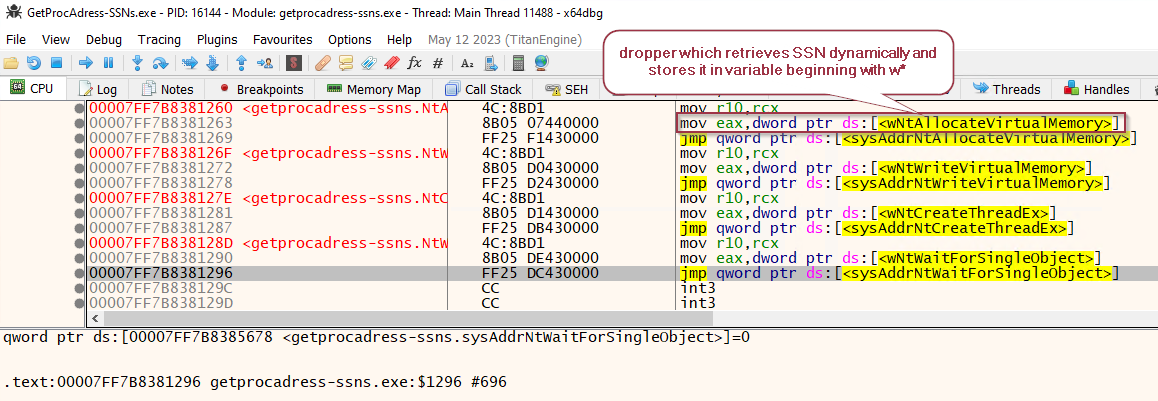Toggle breakpoint dot at address 00007FF7B8381269
This screenshot has width=1158, height=401.
[79, 137]
